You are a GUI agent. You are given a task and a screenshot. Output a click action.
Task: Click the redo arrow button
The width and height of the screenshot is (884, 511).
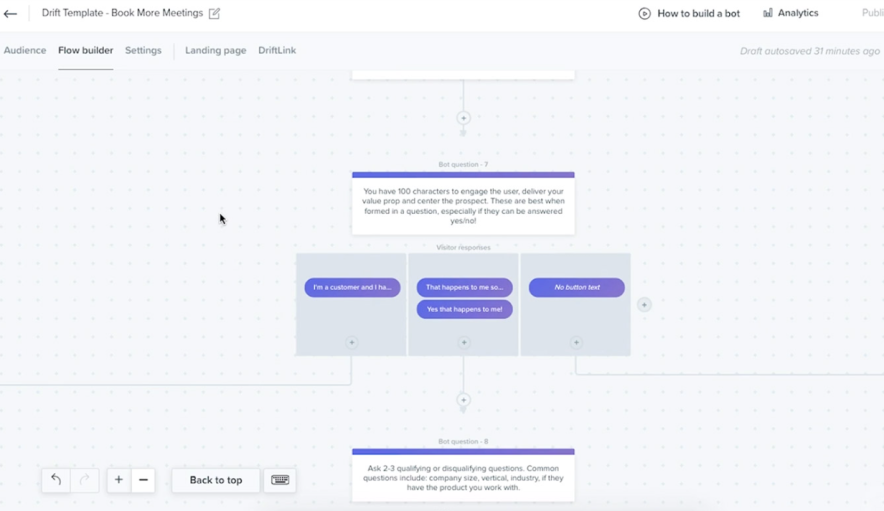pos(85,480)
